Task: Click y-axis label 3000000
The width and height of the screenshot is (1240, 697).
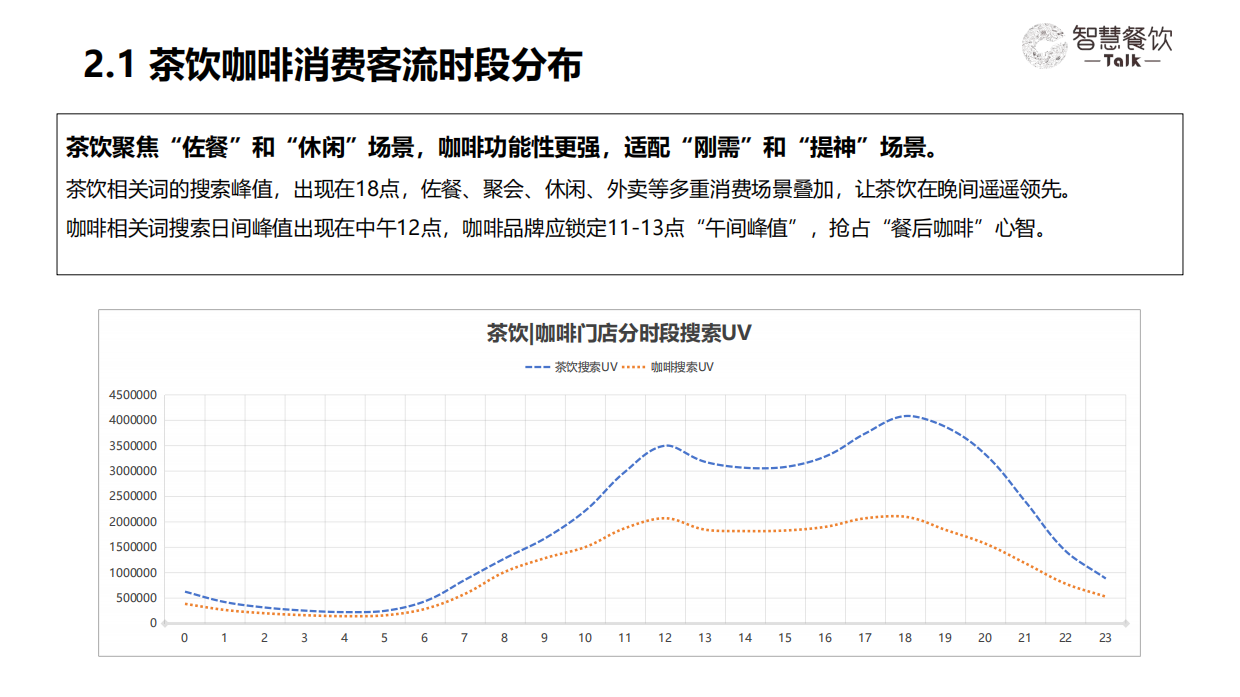Action: (x=133, y=471)
